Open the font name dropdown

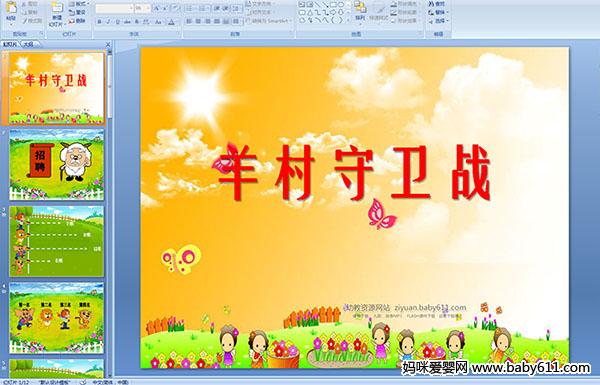[114, 8]
